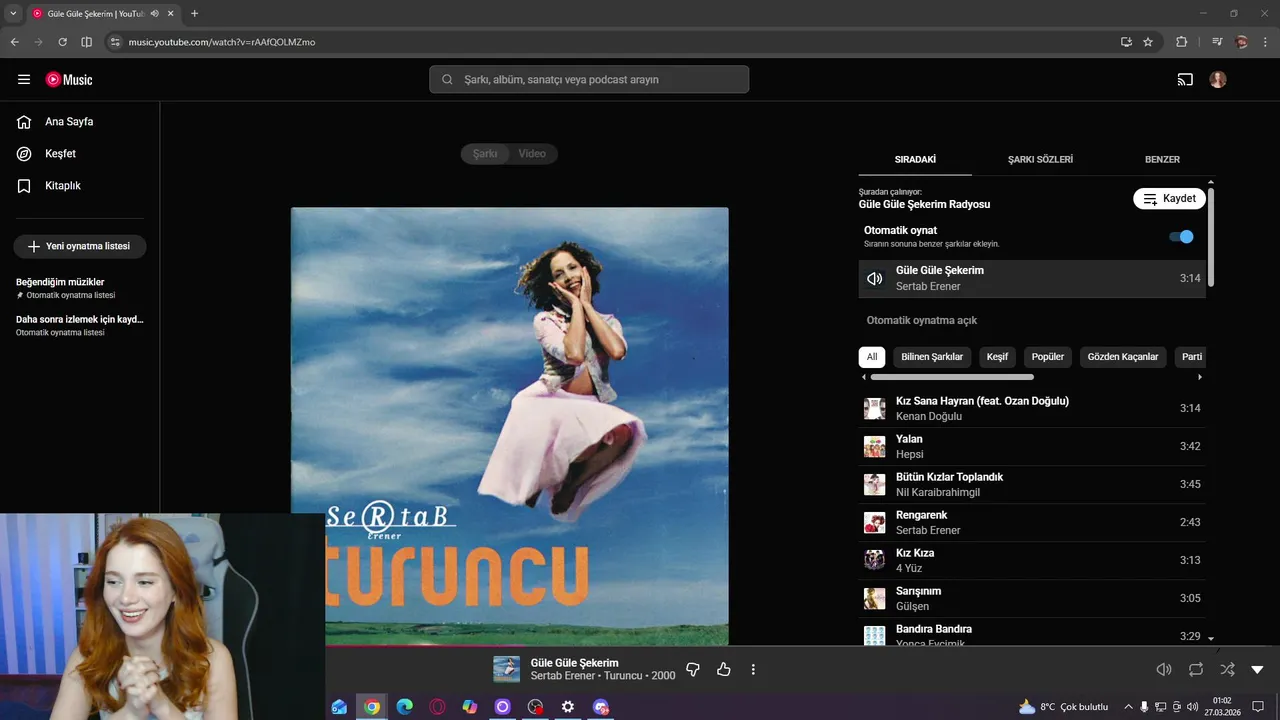Reload the page in browser
Image resolution: width=1280 pixels, height=720 pixels.
point(62,42)
